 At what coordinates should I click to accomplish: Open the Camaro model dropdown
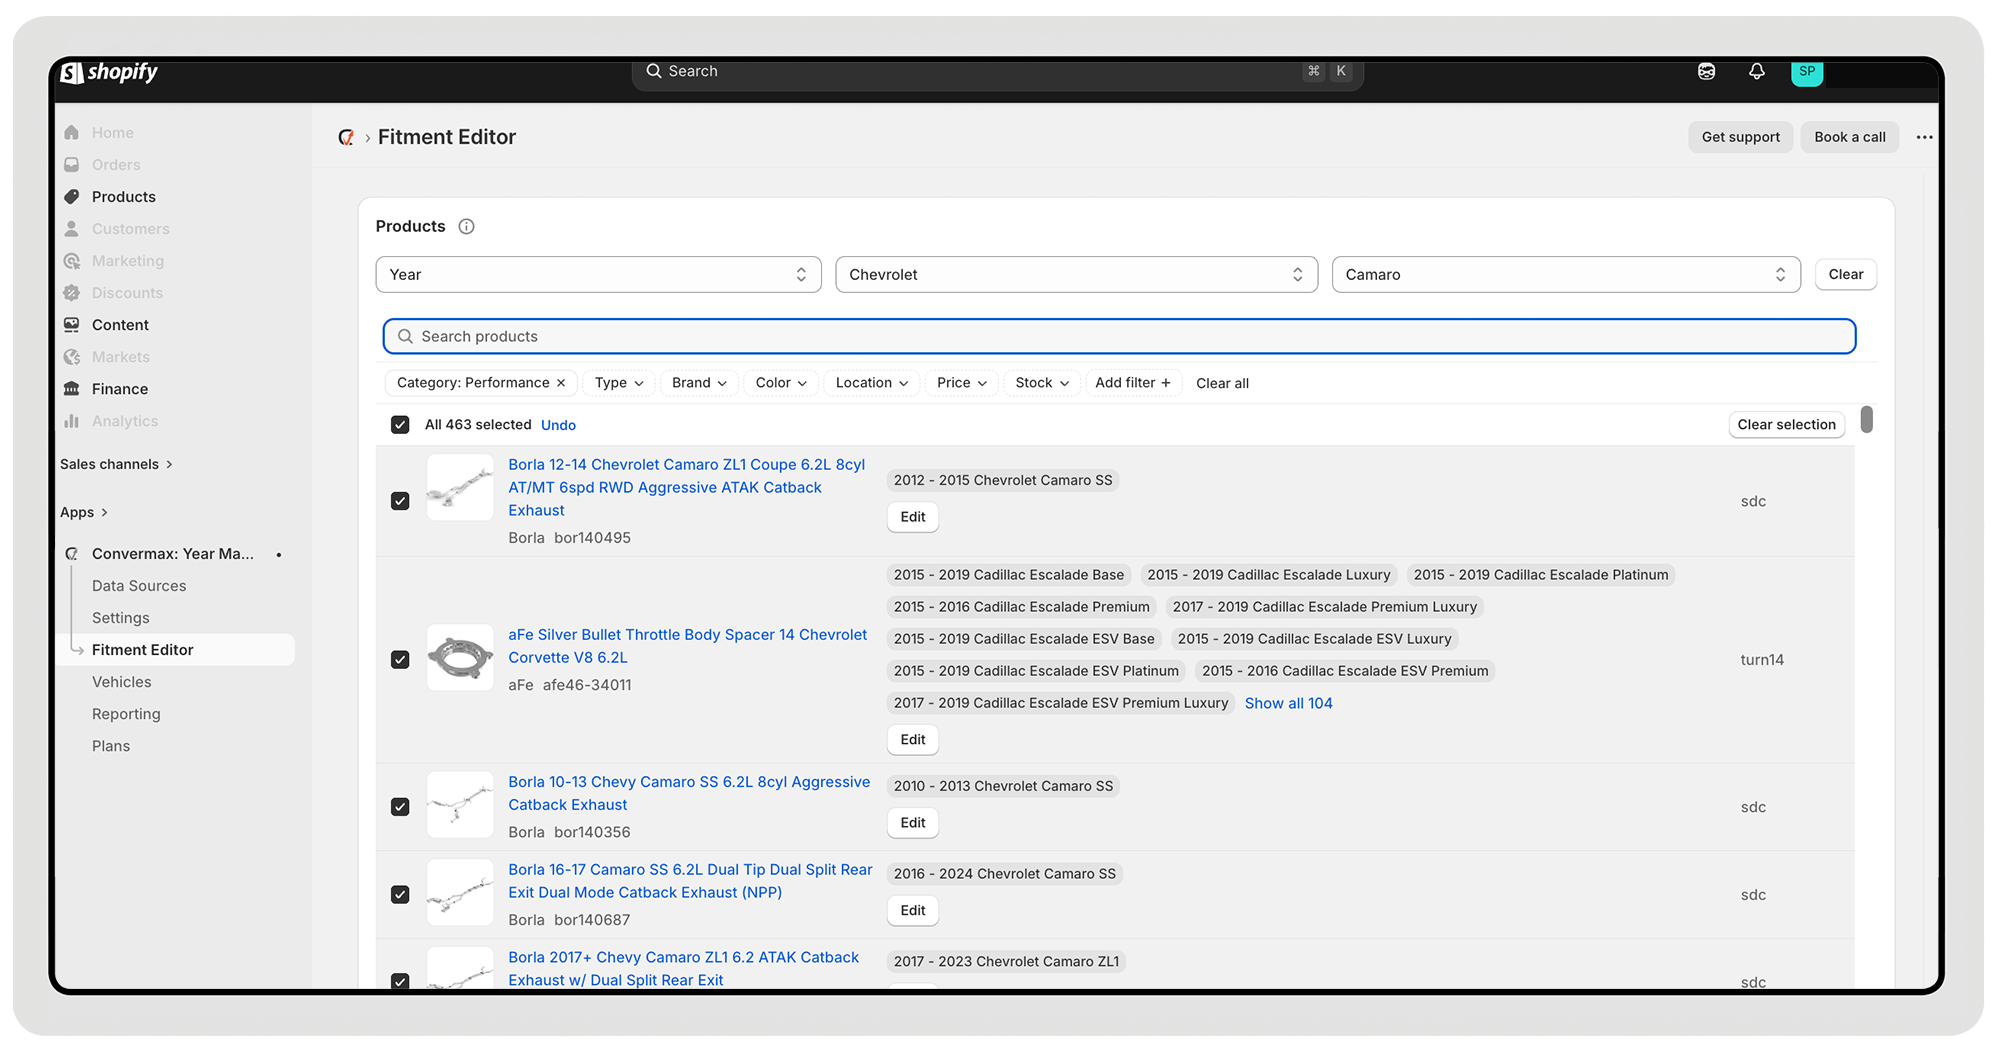(x=1566, y=274)
